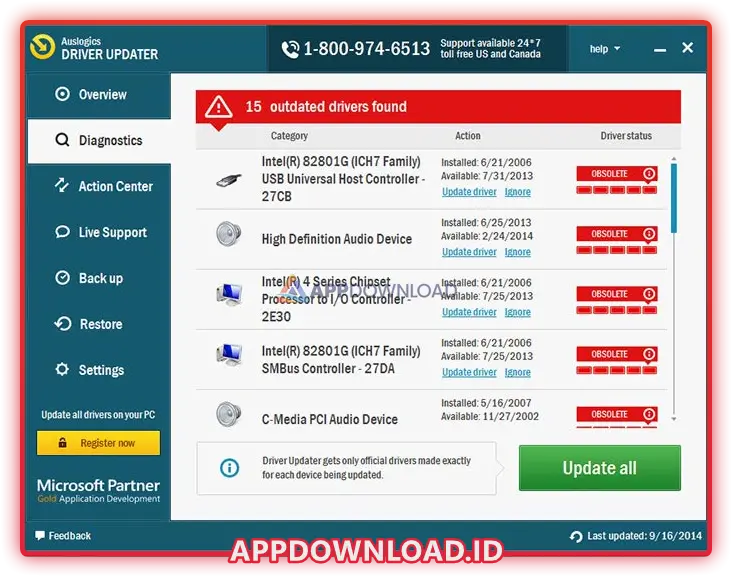Go to the Back up section
This screenshot has height=577, width=732.
(100, 278)
